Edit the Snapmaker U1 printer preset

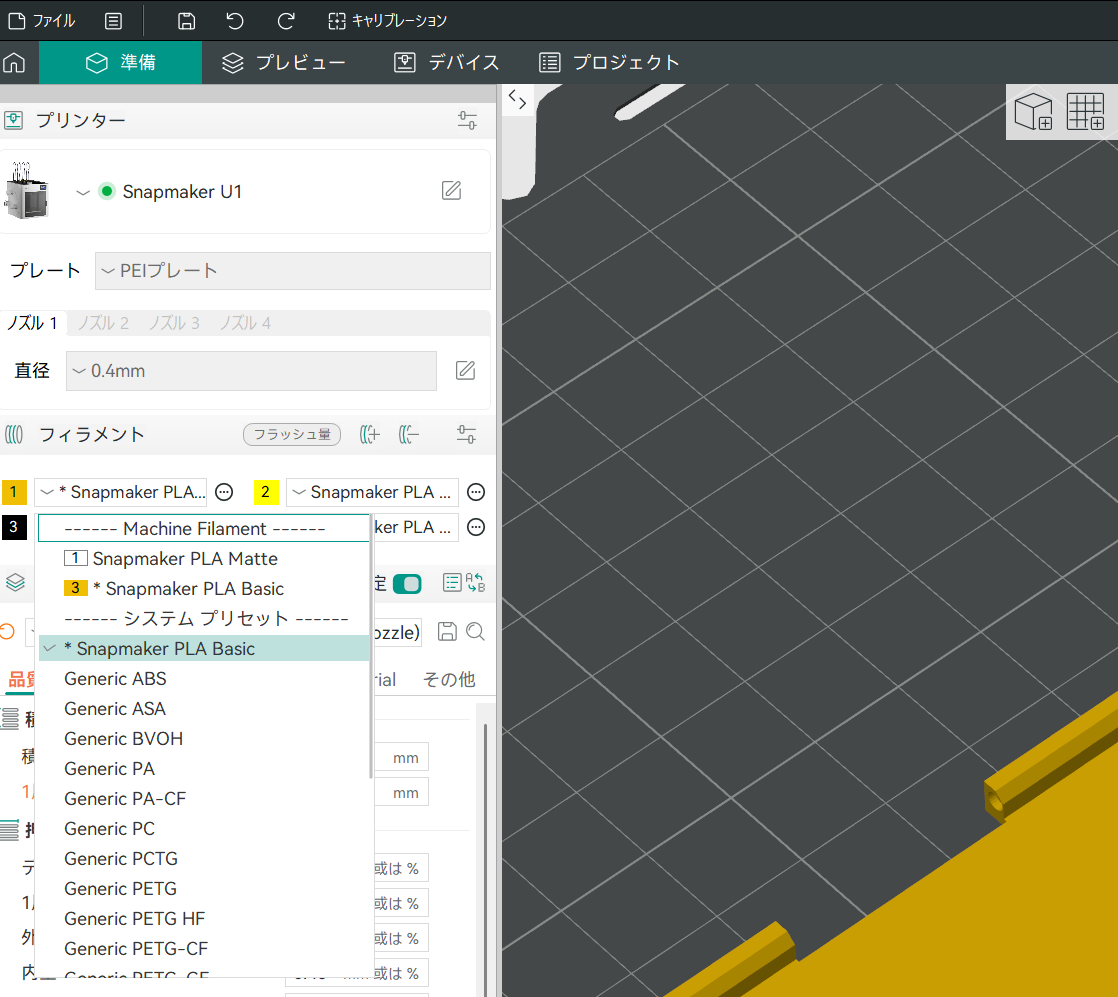(x=451, y=191)
